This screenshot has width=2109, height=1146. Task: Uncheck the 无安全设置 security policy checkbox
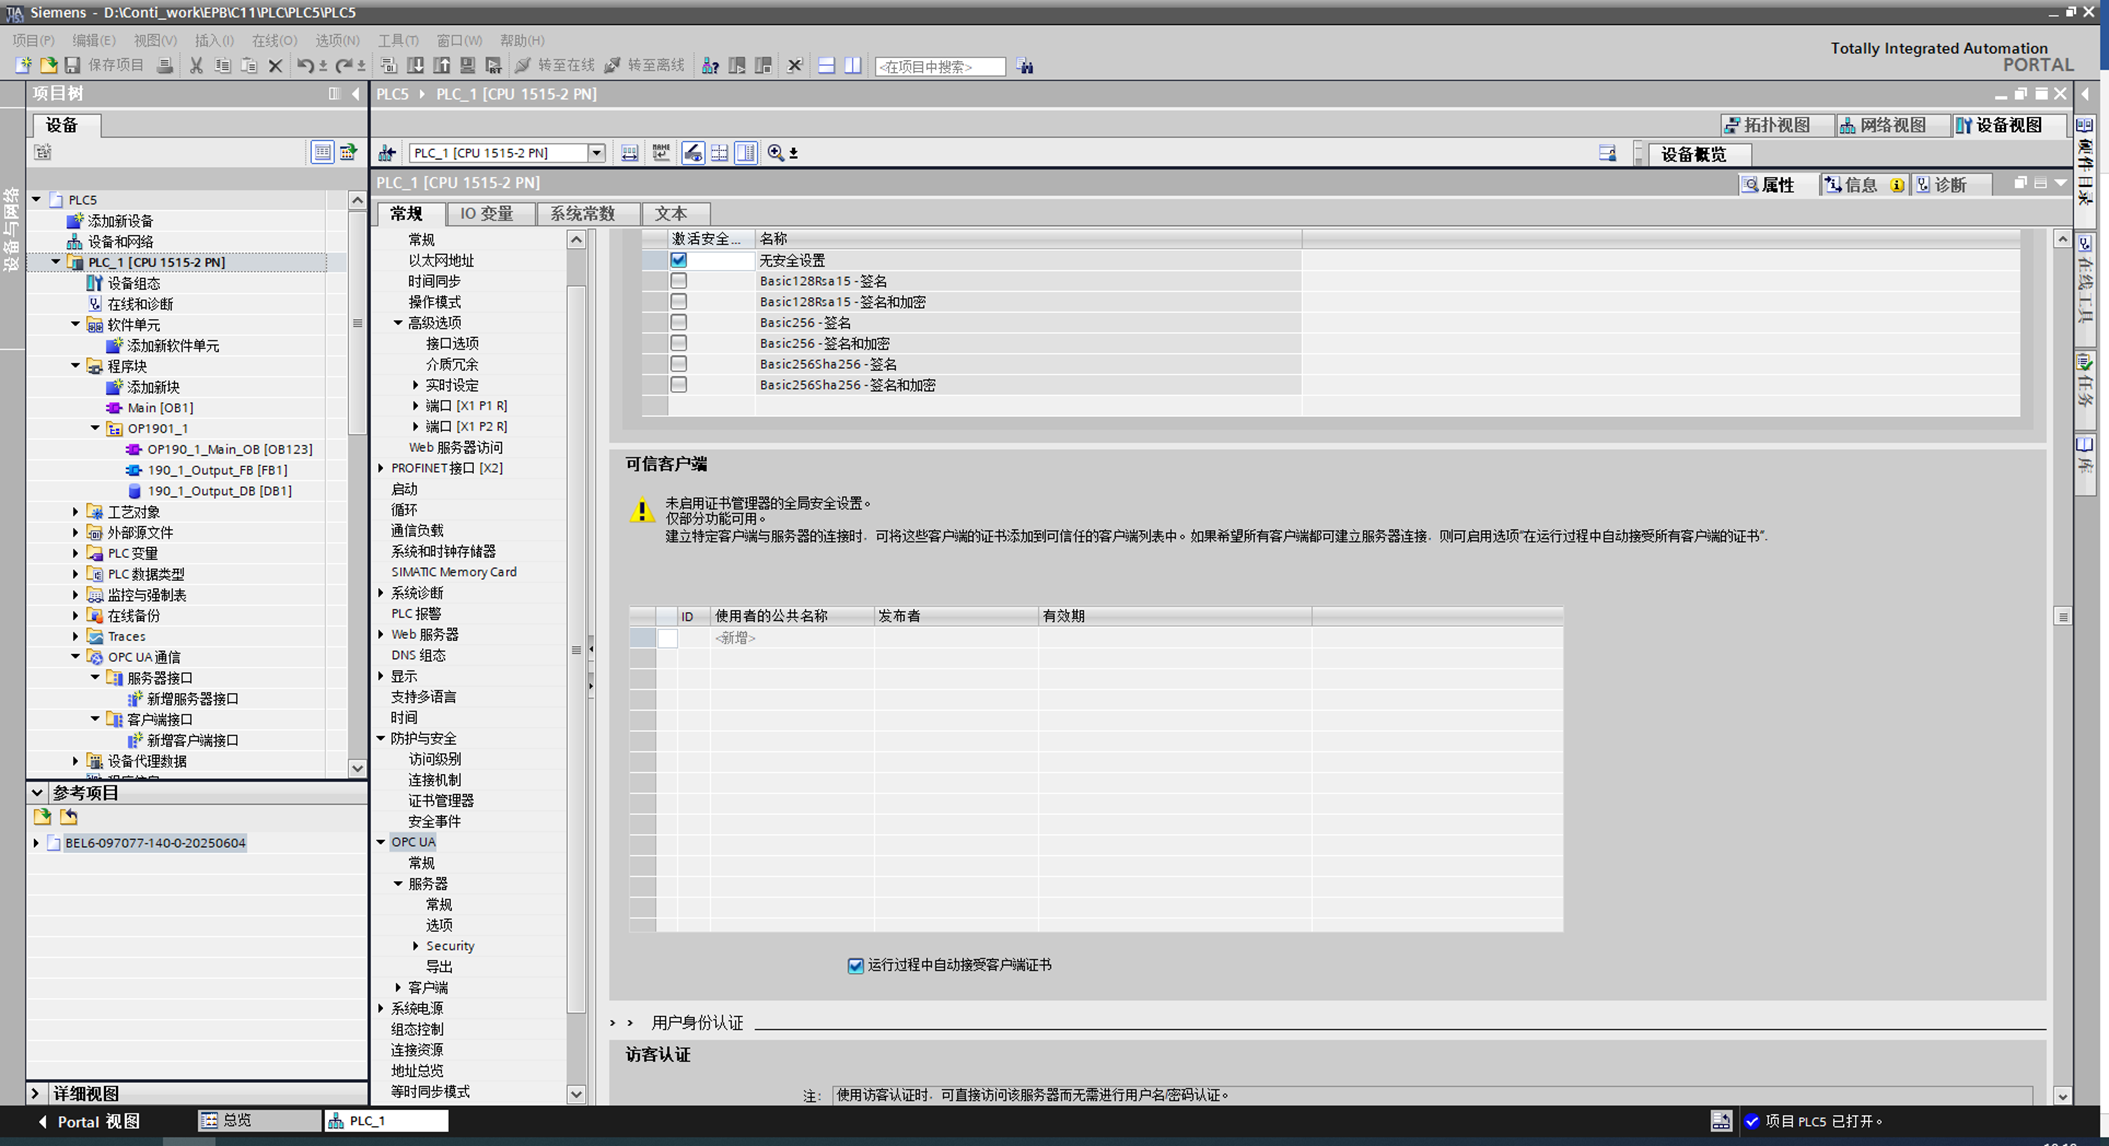[678, 260]
